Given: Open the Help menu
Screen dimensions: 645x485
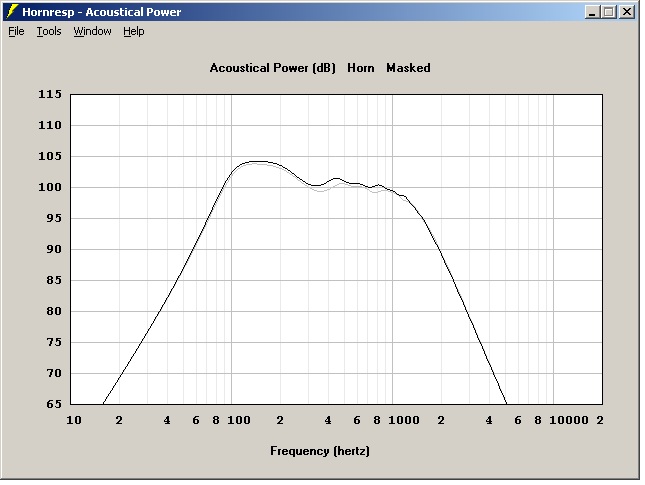Looking at the screenshot, I should tap(134, 31).
